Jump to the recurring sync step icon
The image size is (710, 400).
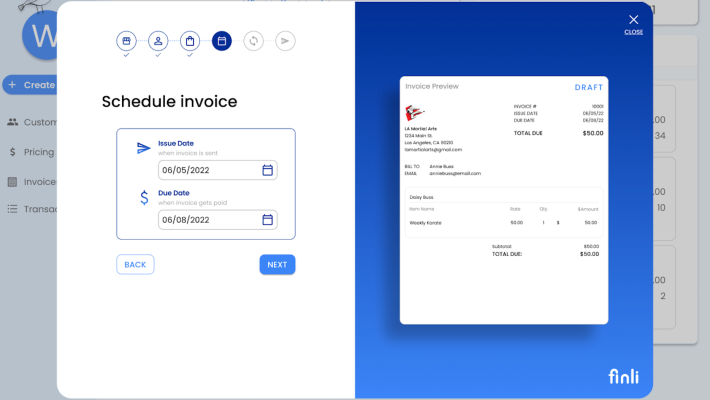[x=254, y=41]
